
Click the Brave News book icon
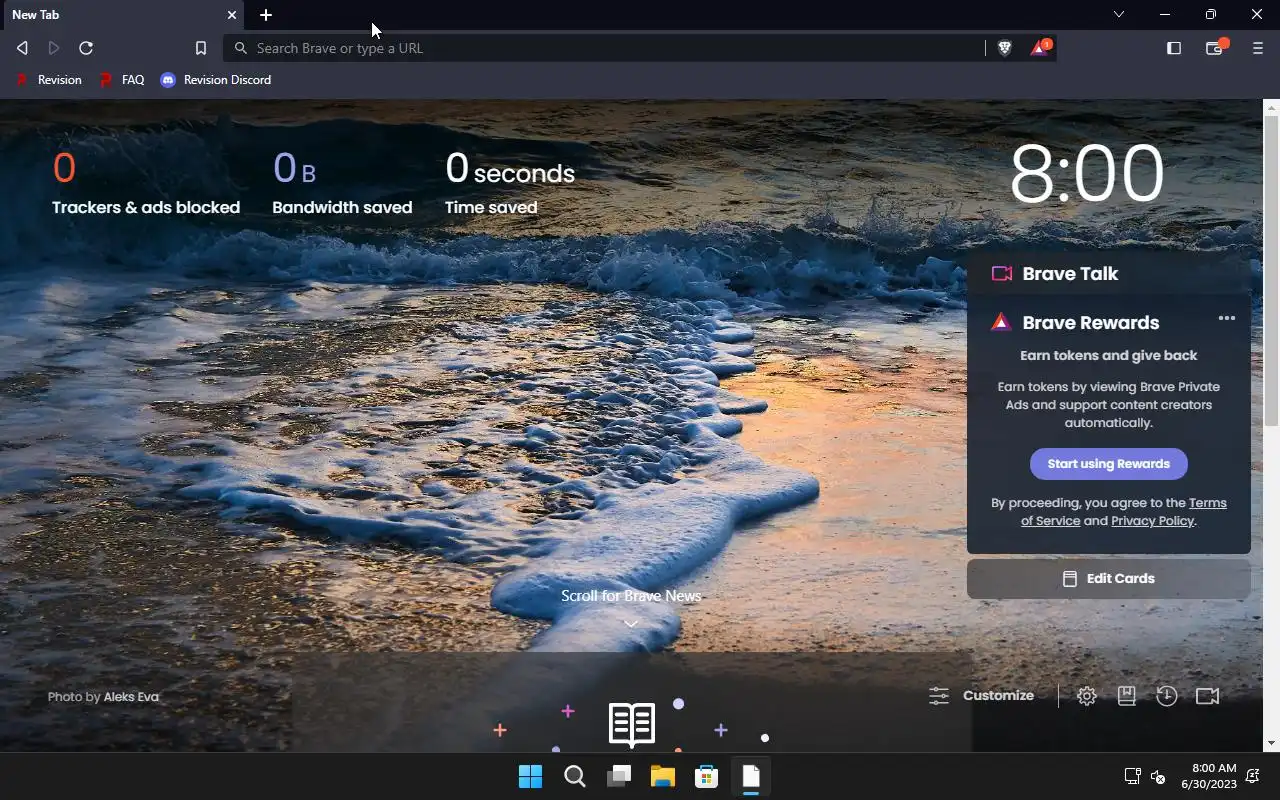click(x=632, y=724)
